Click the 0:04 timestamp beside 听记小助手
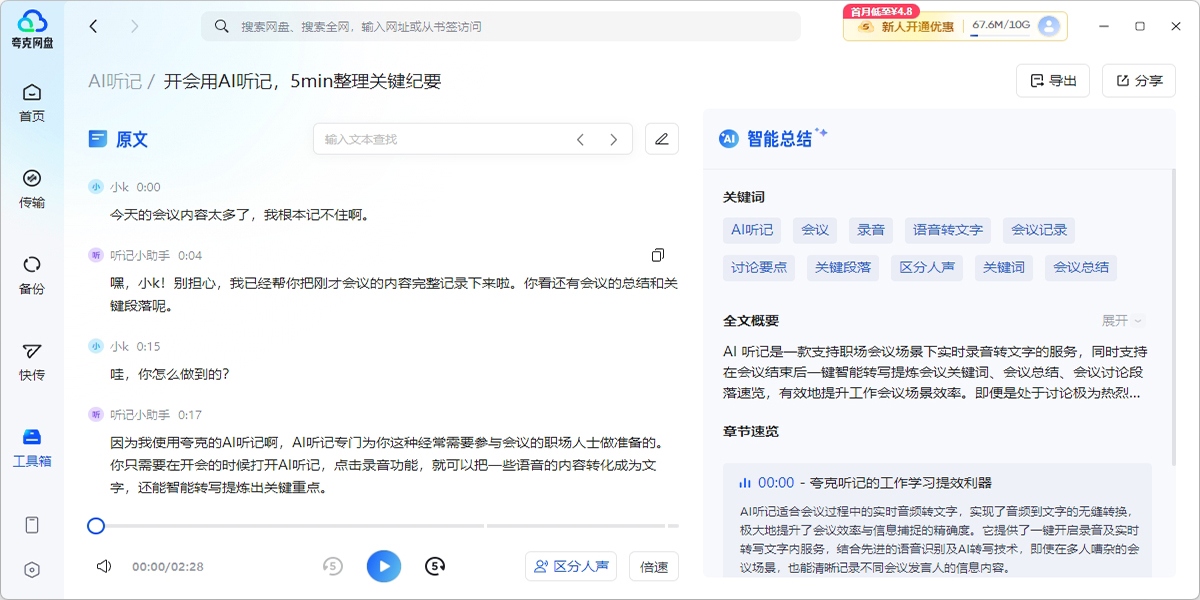The width and height of the screenshot is (1200, 600). click(x=190, y=255)
